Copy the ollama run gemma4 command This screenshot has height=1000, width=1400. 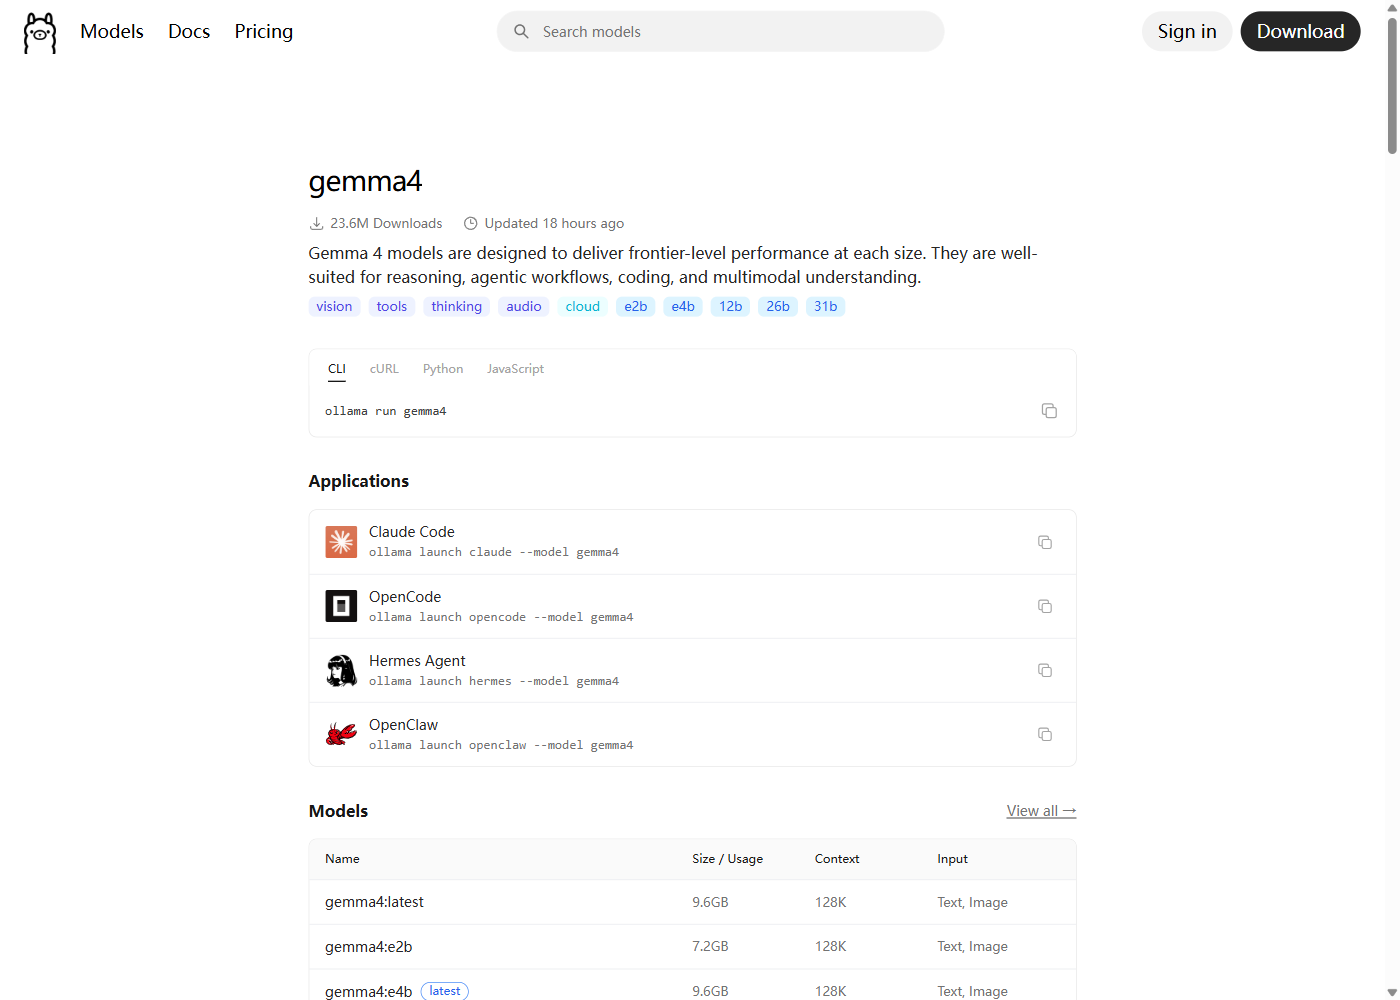coord(1049,411)
